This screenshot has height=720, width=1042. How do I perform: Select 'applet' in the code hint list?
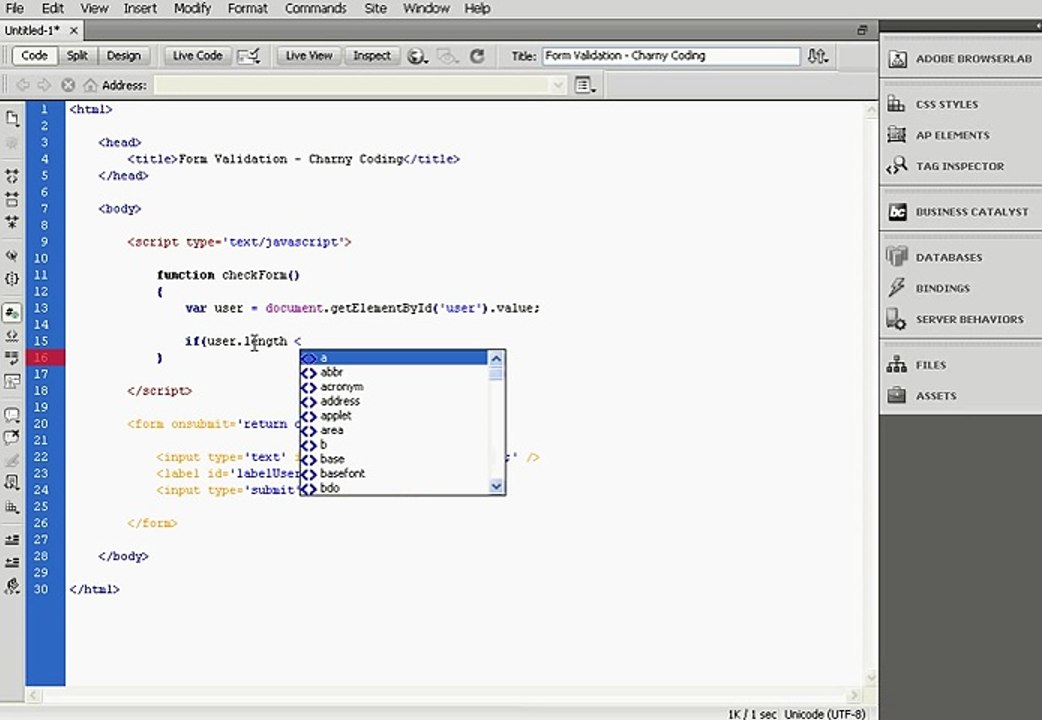click(394, 416)
